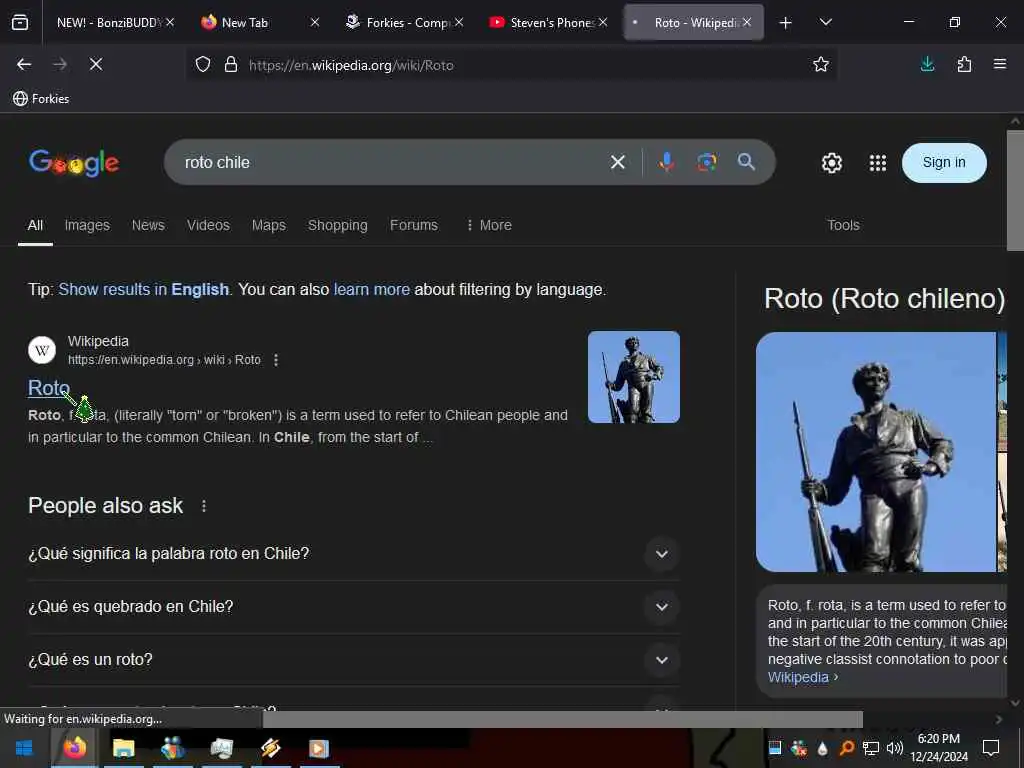The width and height of the screenshot is (1024, 768).
Task: Open Windows Start menu
Action: click(24, 748)
